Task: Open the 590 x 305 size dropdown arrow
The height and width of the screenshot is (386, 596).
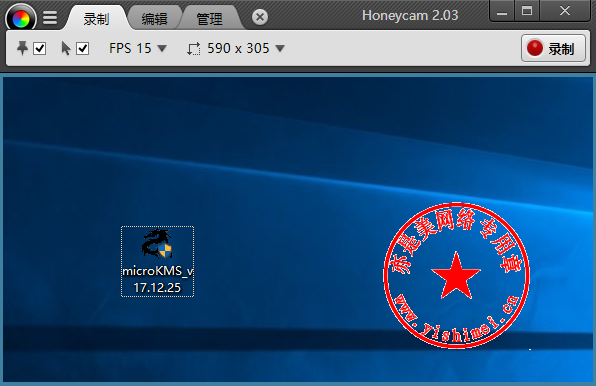Action: click(x=280, y=48)
